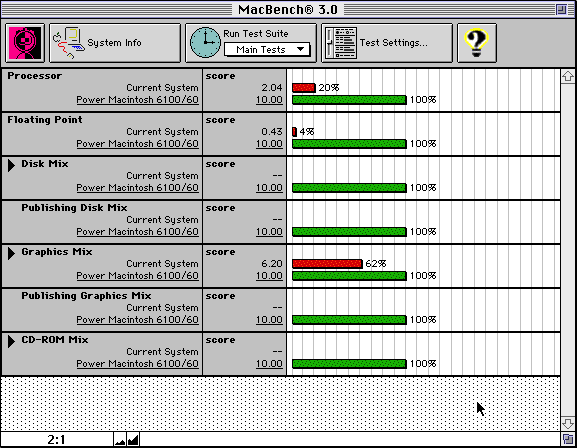Image resolution: width=577 pixels, height=448 pixels.
Task: Click Power Macintosh 6100/60 link under Floating Point
Action: [137, 144]
